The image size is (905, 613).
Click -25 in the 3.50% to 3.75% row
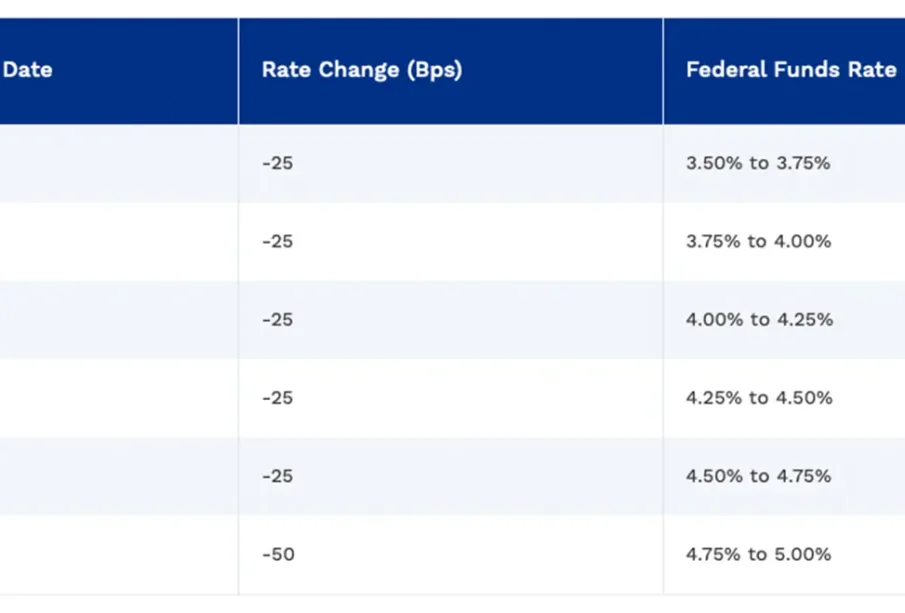point(278,163)
